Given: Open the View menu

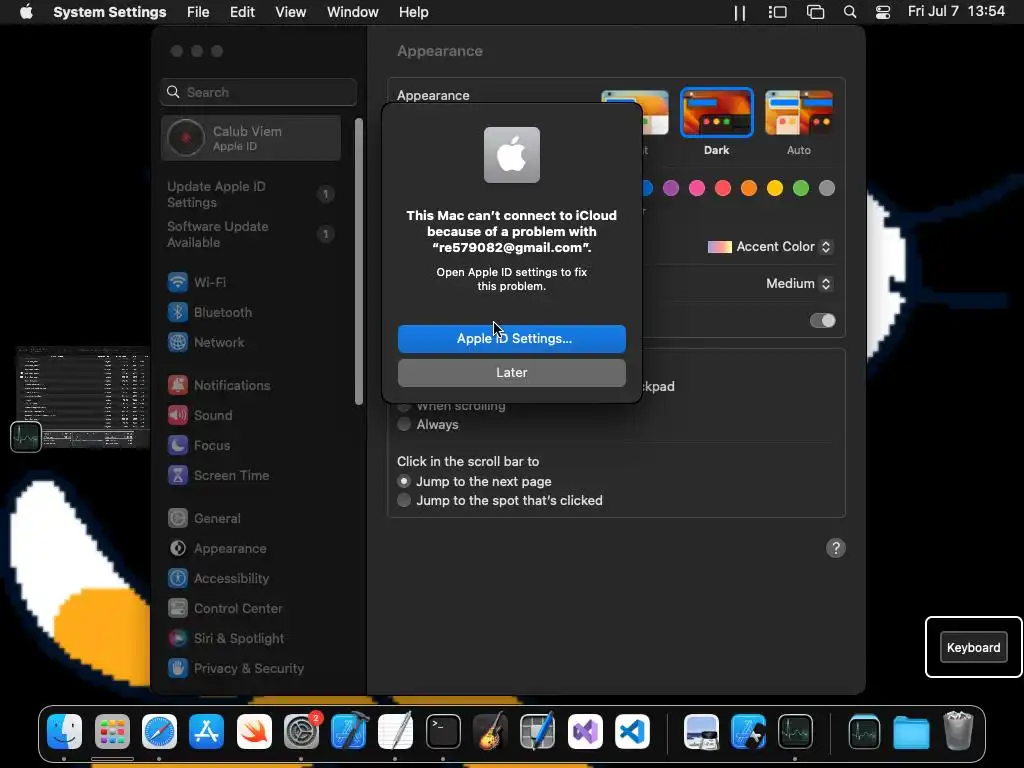Looking at the screenshot, I should coord(291,12).
